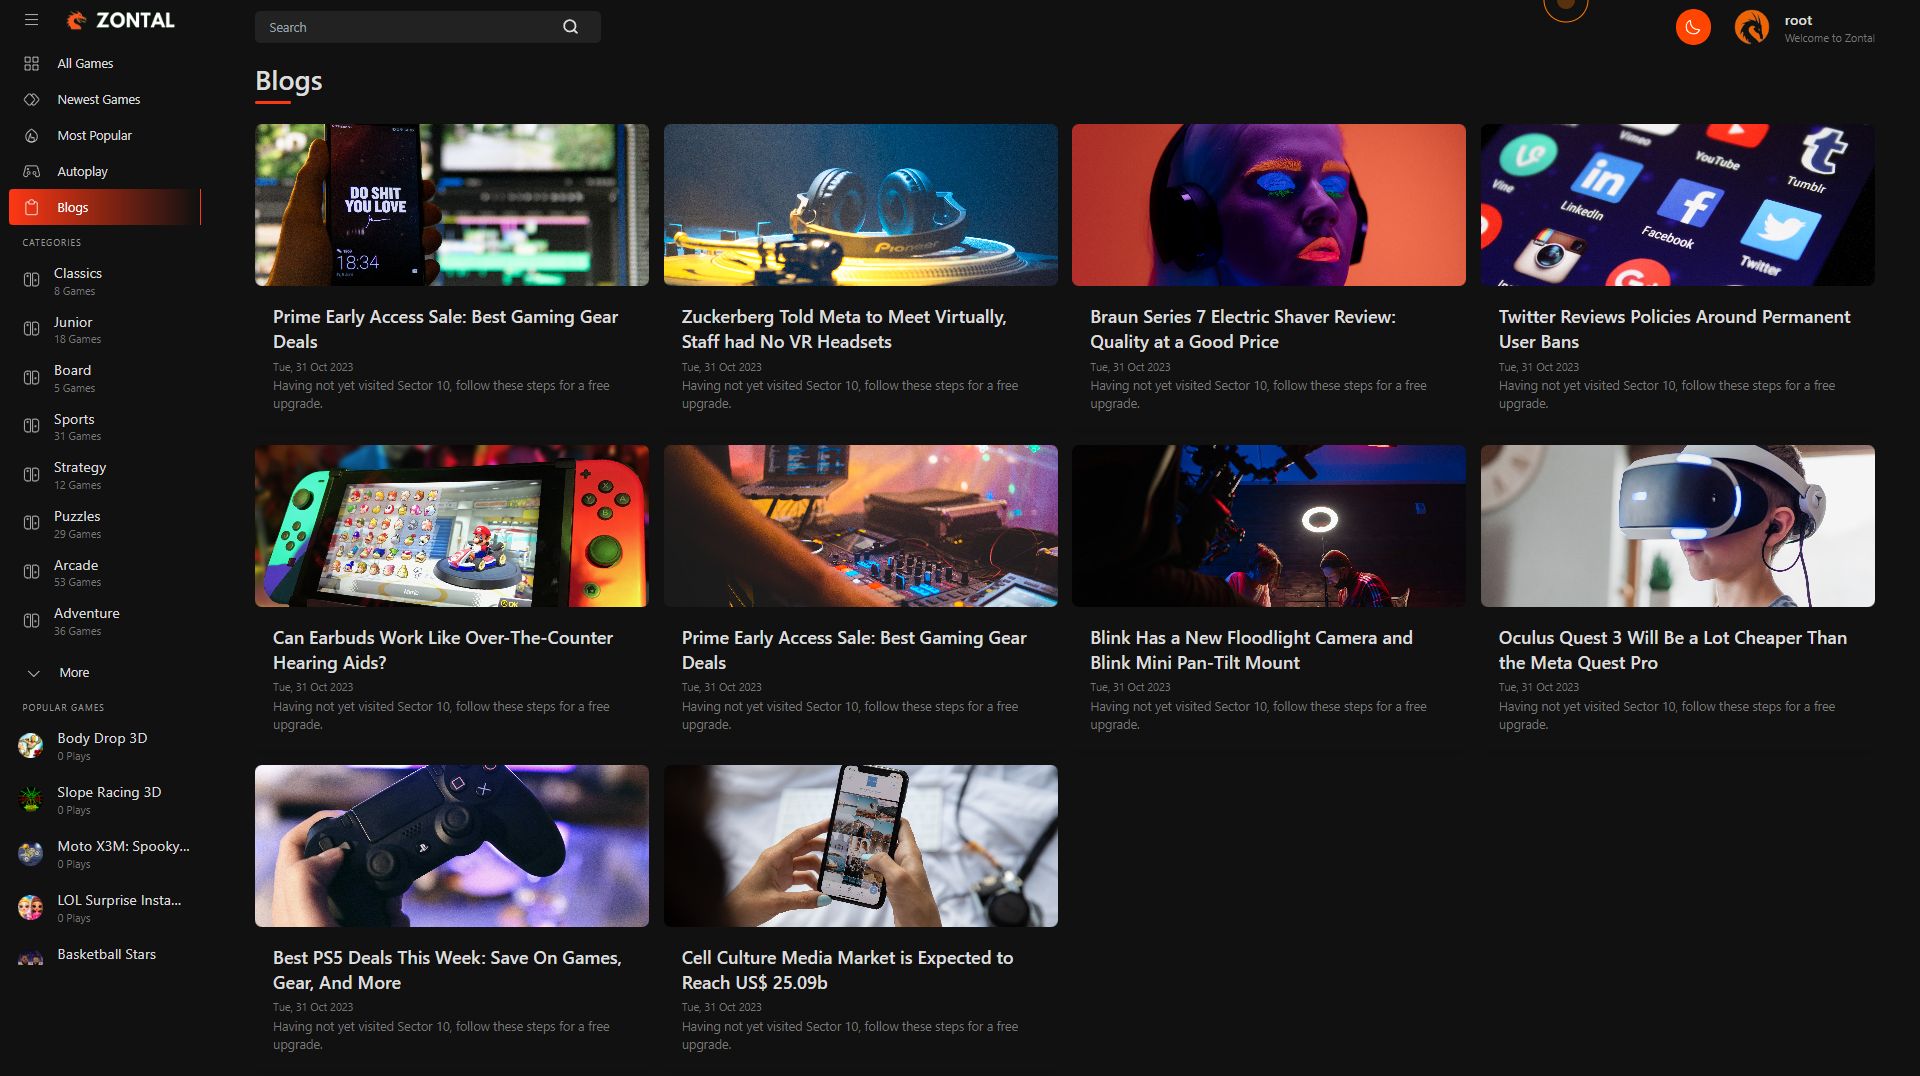
Task: Click the LOL Surprise Insta game icon
Action: click(30, 907)
